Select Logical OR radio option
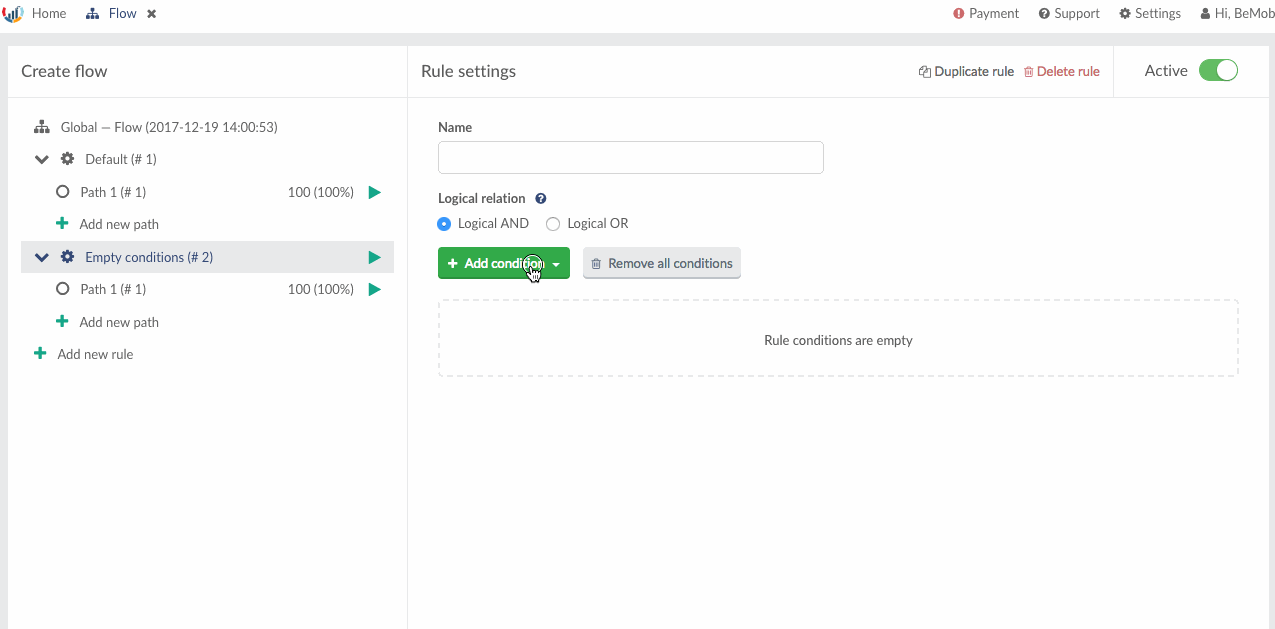 pyautogui.click(x=553, y=224)
